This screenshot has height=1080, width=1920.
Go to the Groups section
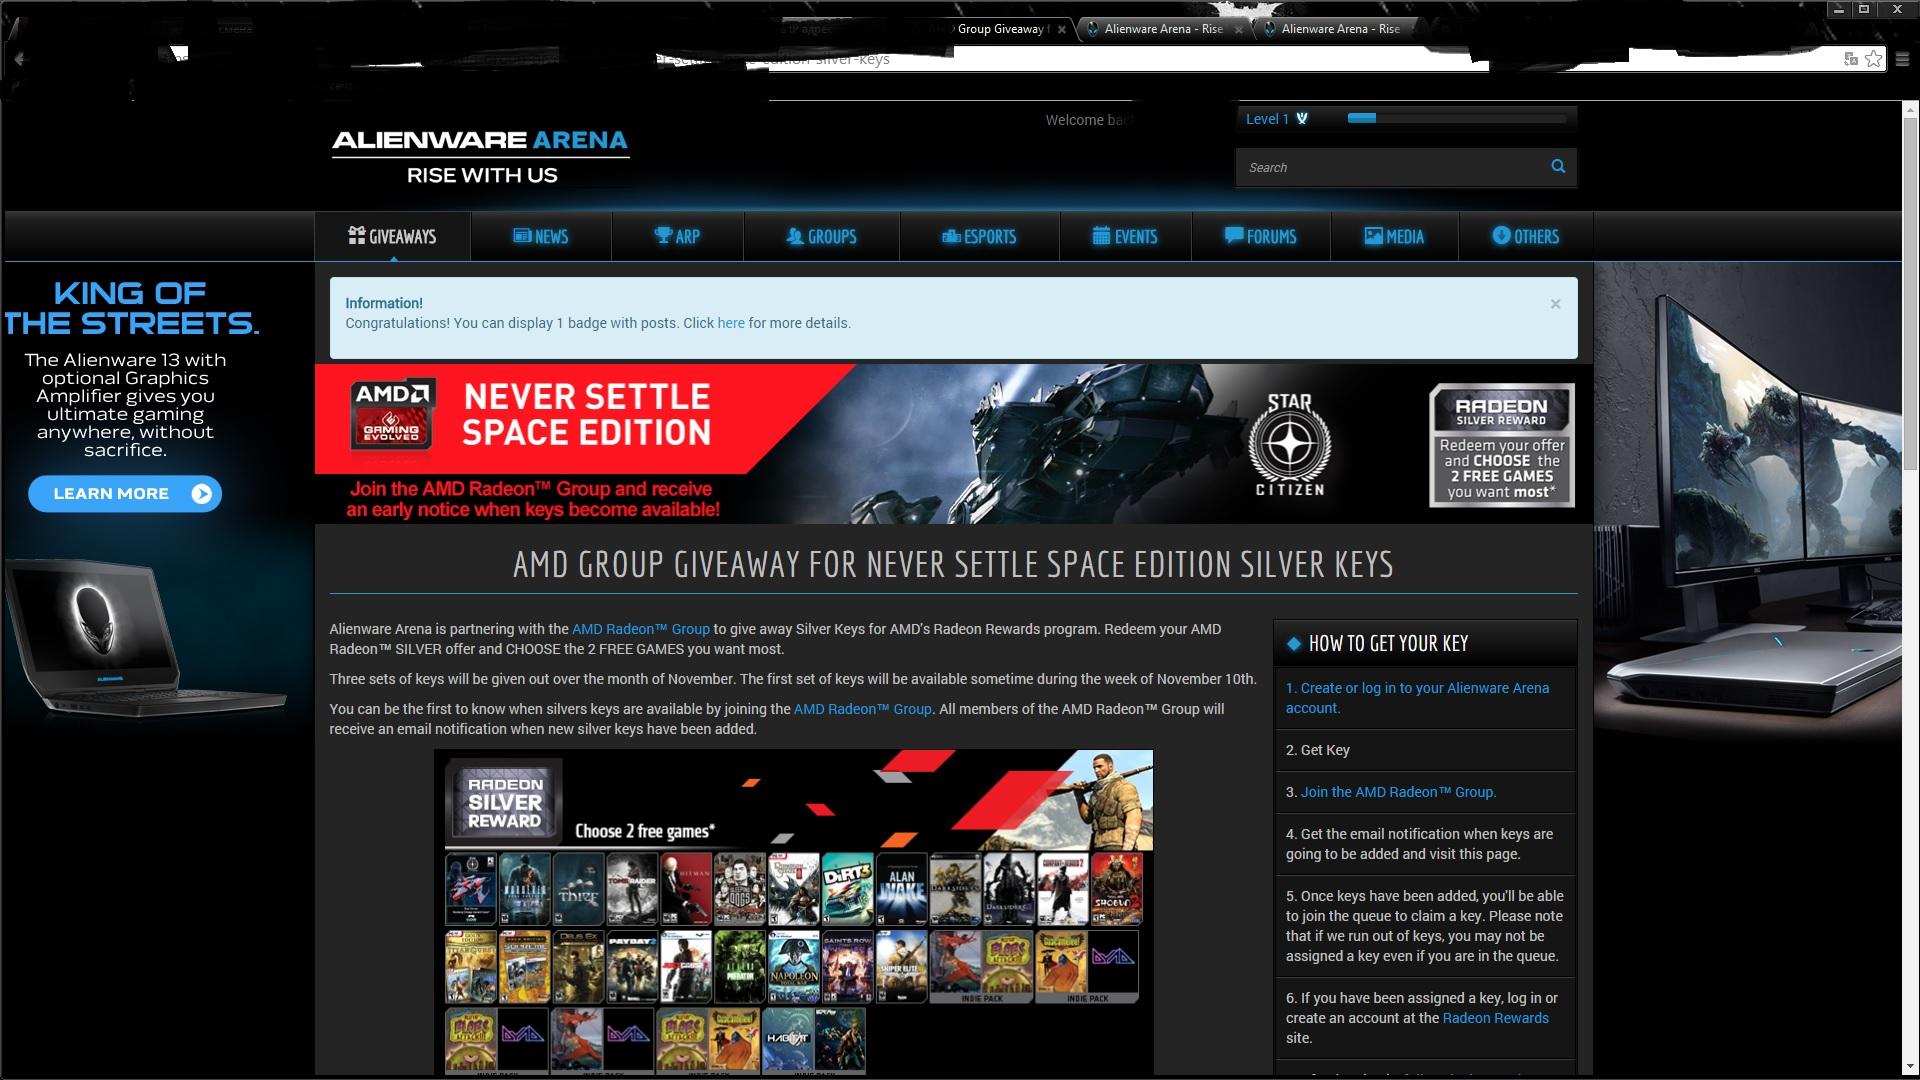click(821, 236)
